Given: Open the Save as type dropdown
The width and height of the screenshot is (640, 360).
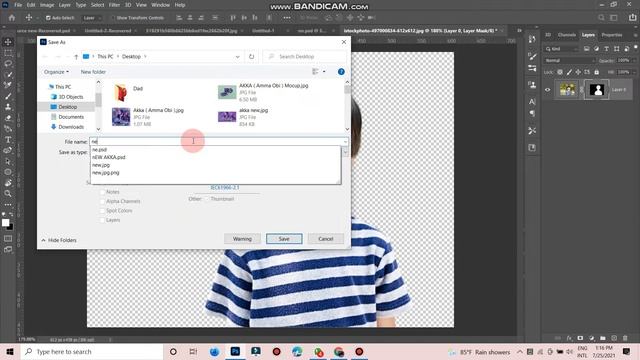Looking at the screenshot, I should [x=345, y=152].
